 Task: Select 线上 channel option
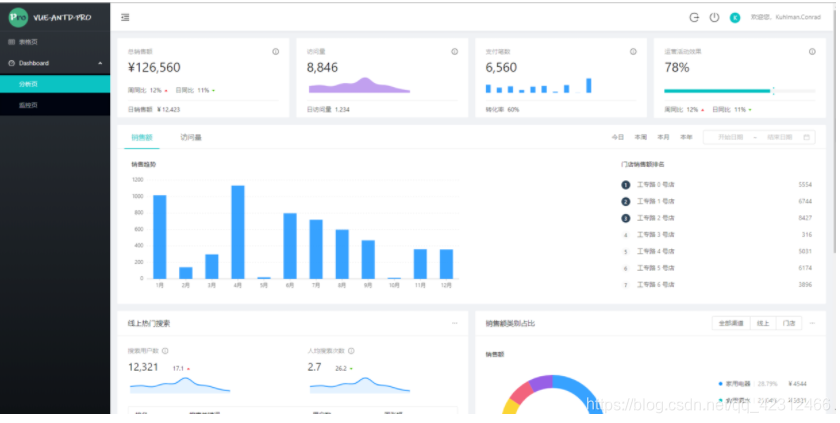pyautogui.click(x=763, y=323)
